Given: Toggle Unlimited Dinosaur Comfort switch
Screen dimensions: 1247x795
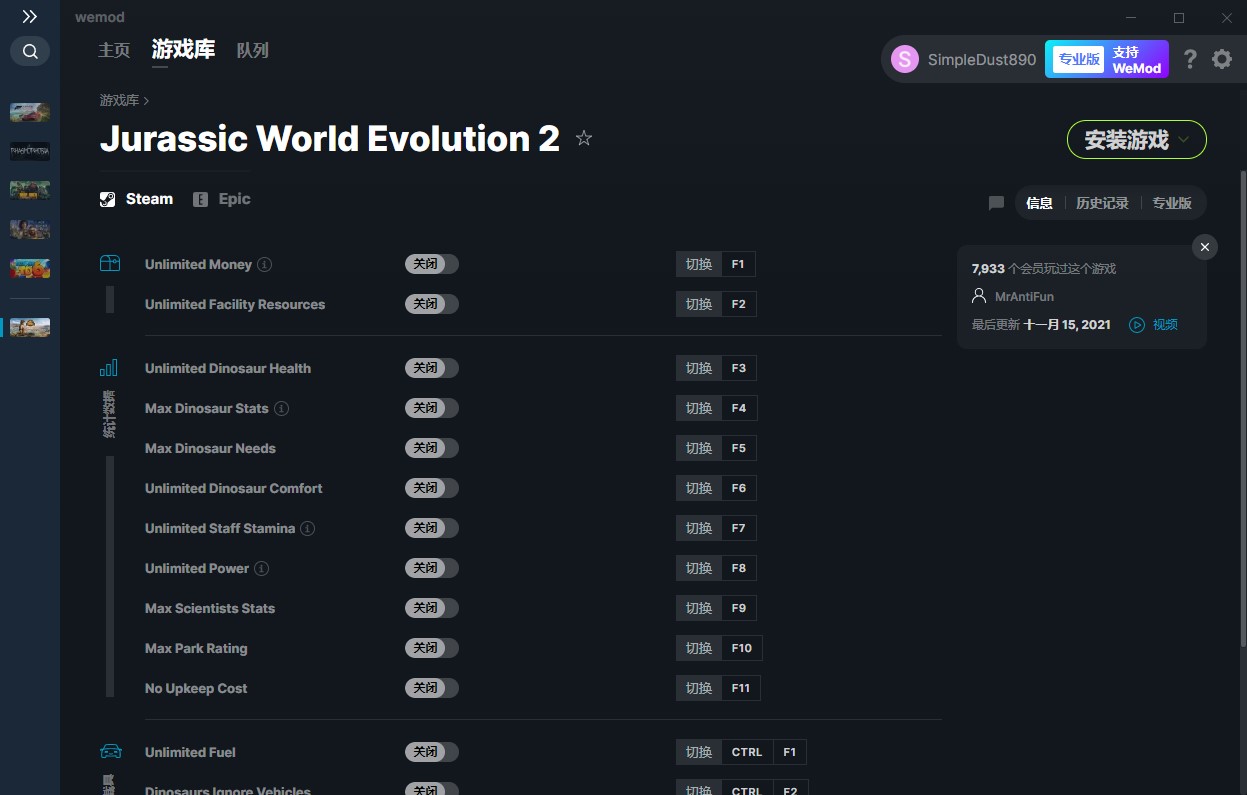Looking at the screenshot, I should tap(432, 488).
